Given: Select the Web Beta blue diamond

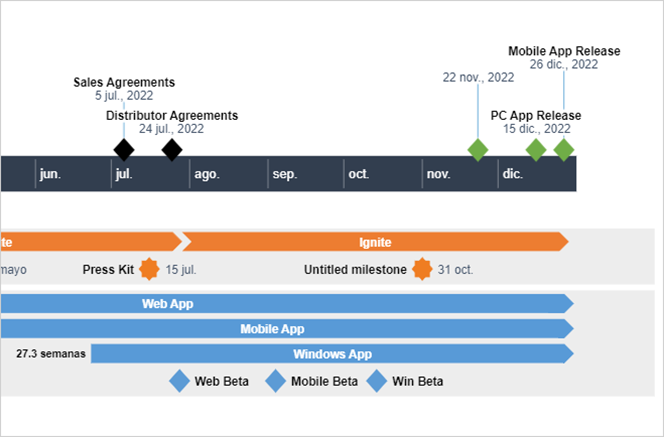Looking at the screenshot, I should tap(179, 381).
